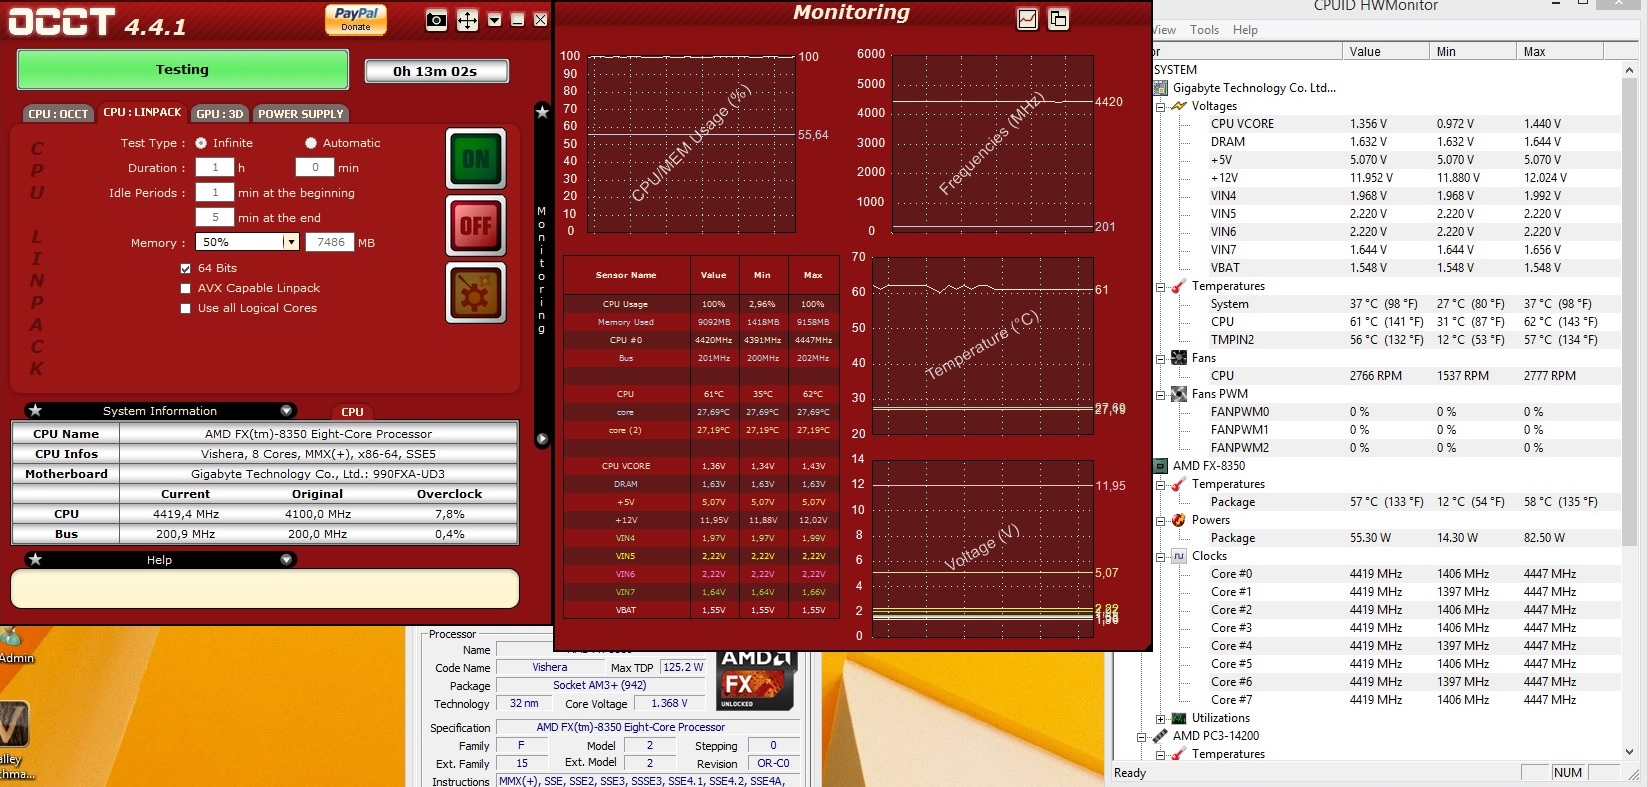Screen dimensions: 1648x787
Task: Click the Duration hours input field
Action: pyautogui.click(x=215, y=168)
